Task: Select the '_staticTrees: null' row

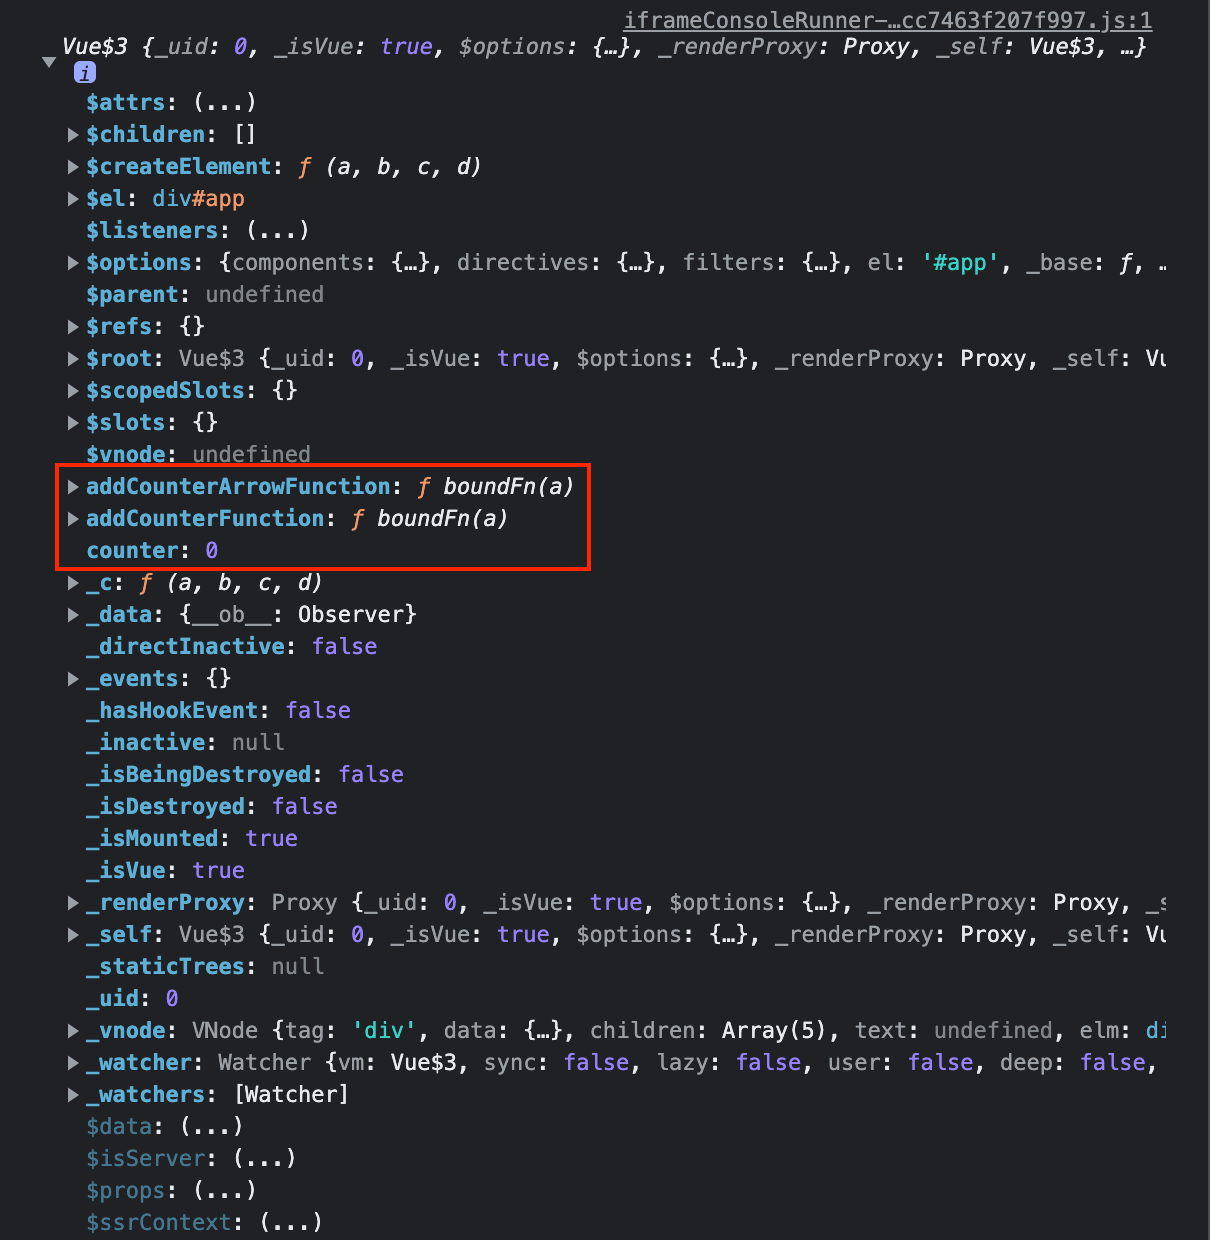Action: point(205,966)
